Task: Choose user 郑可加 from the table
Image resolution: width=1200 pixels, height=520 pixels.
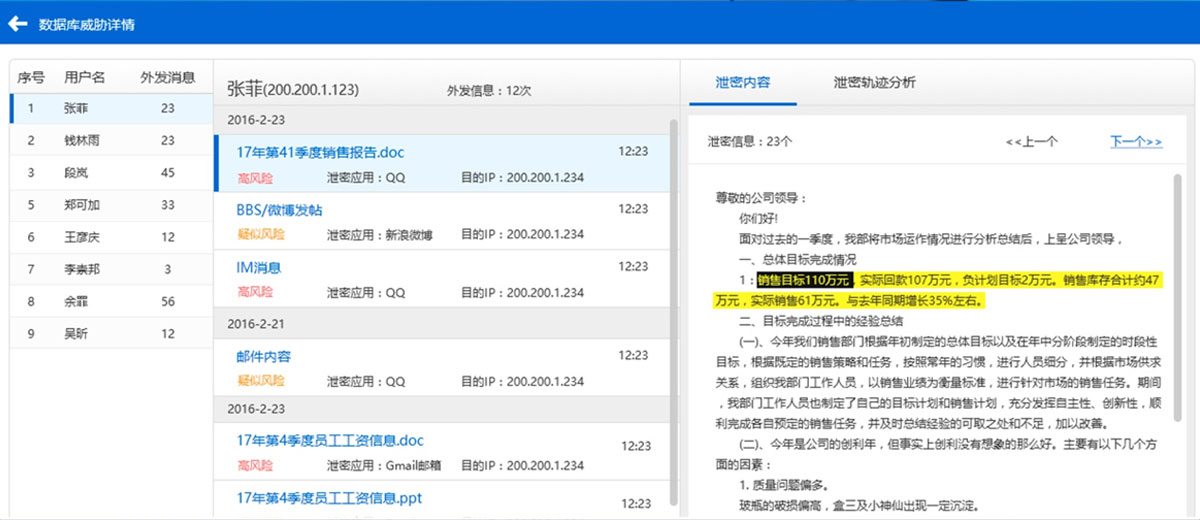Action: pos(110,204)
